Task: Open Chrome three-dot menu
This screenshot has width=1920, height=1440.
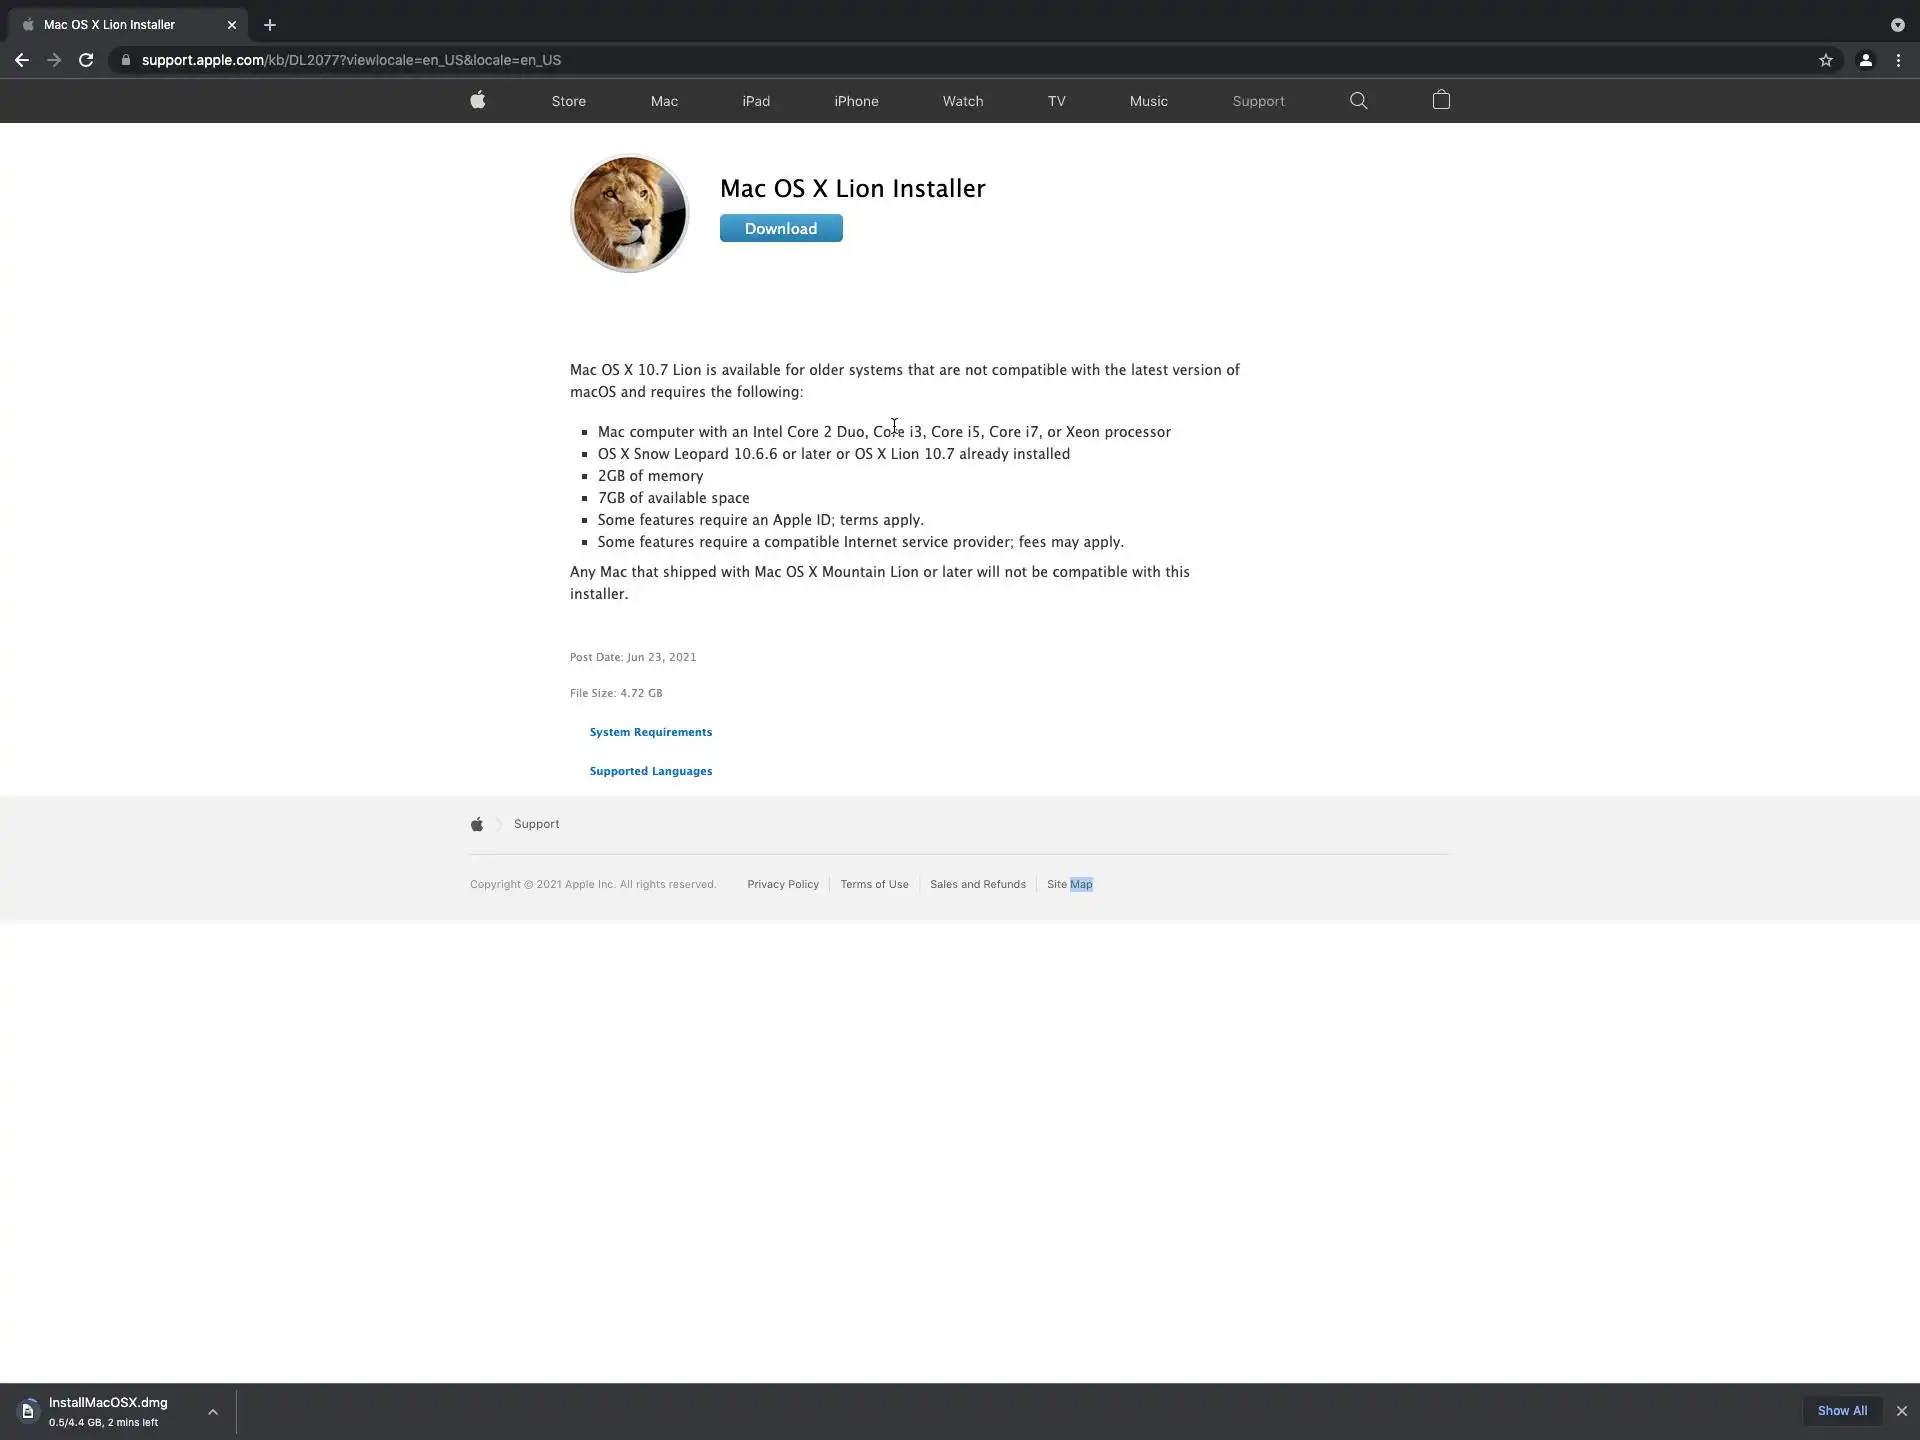Action: 1898,60
